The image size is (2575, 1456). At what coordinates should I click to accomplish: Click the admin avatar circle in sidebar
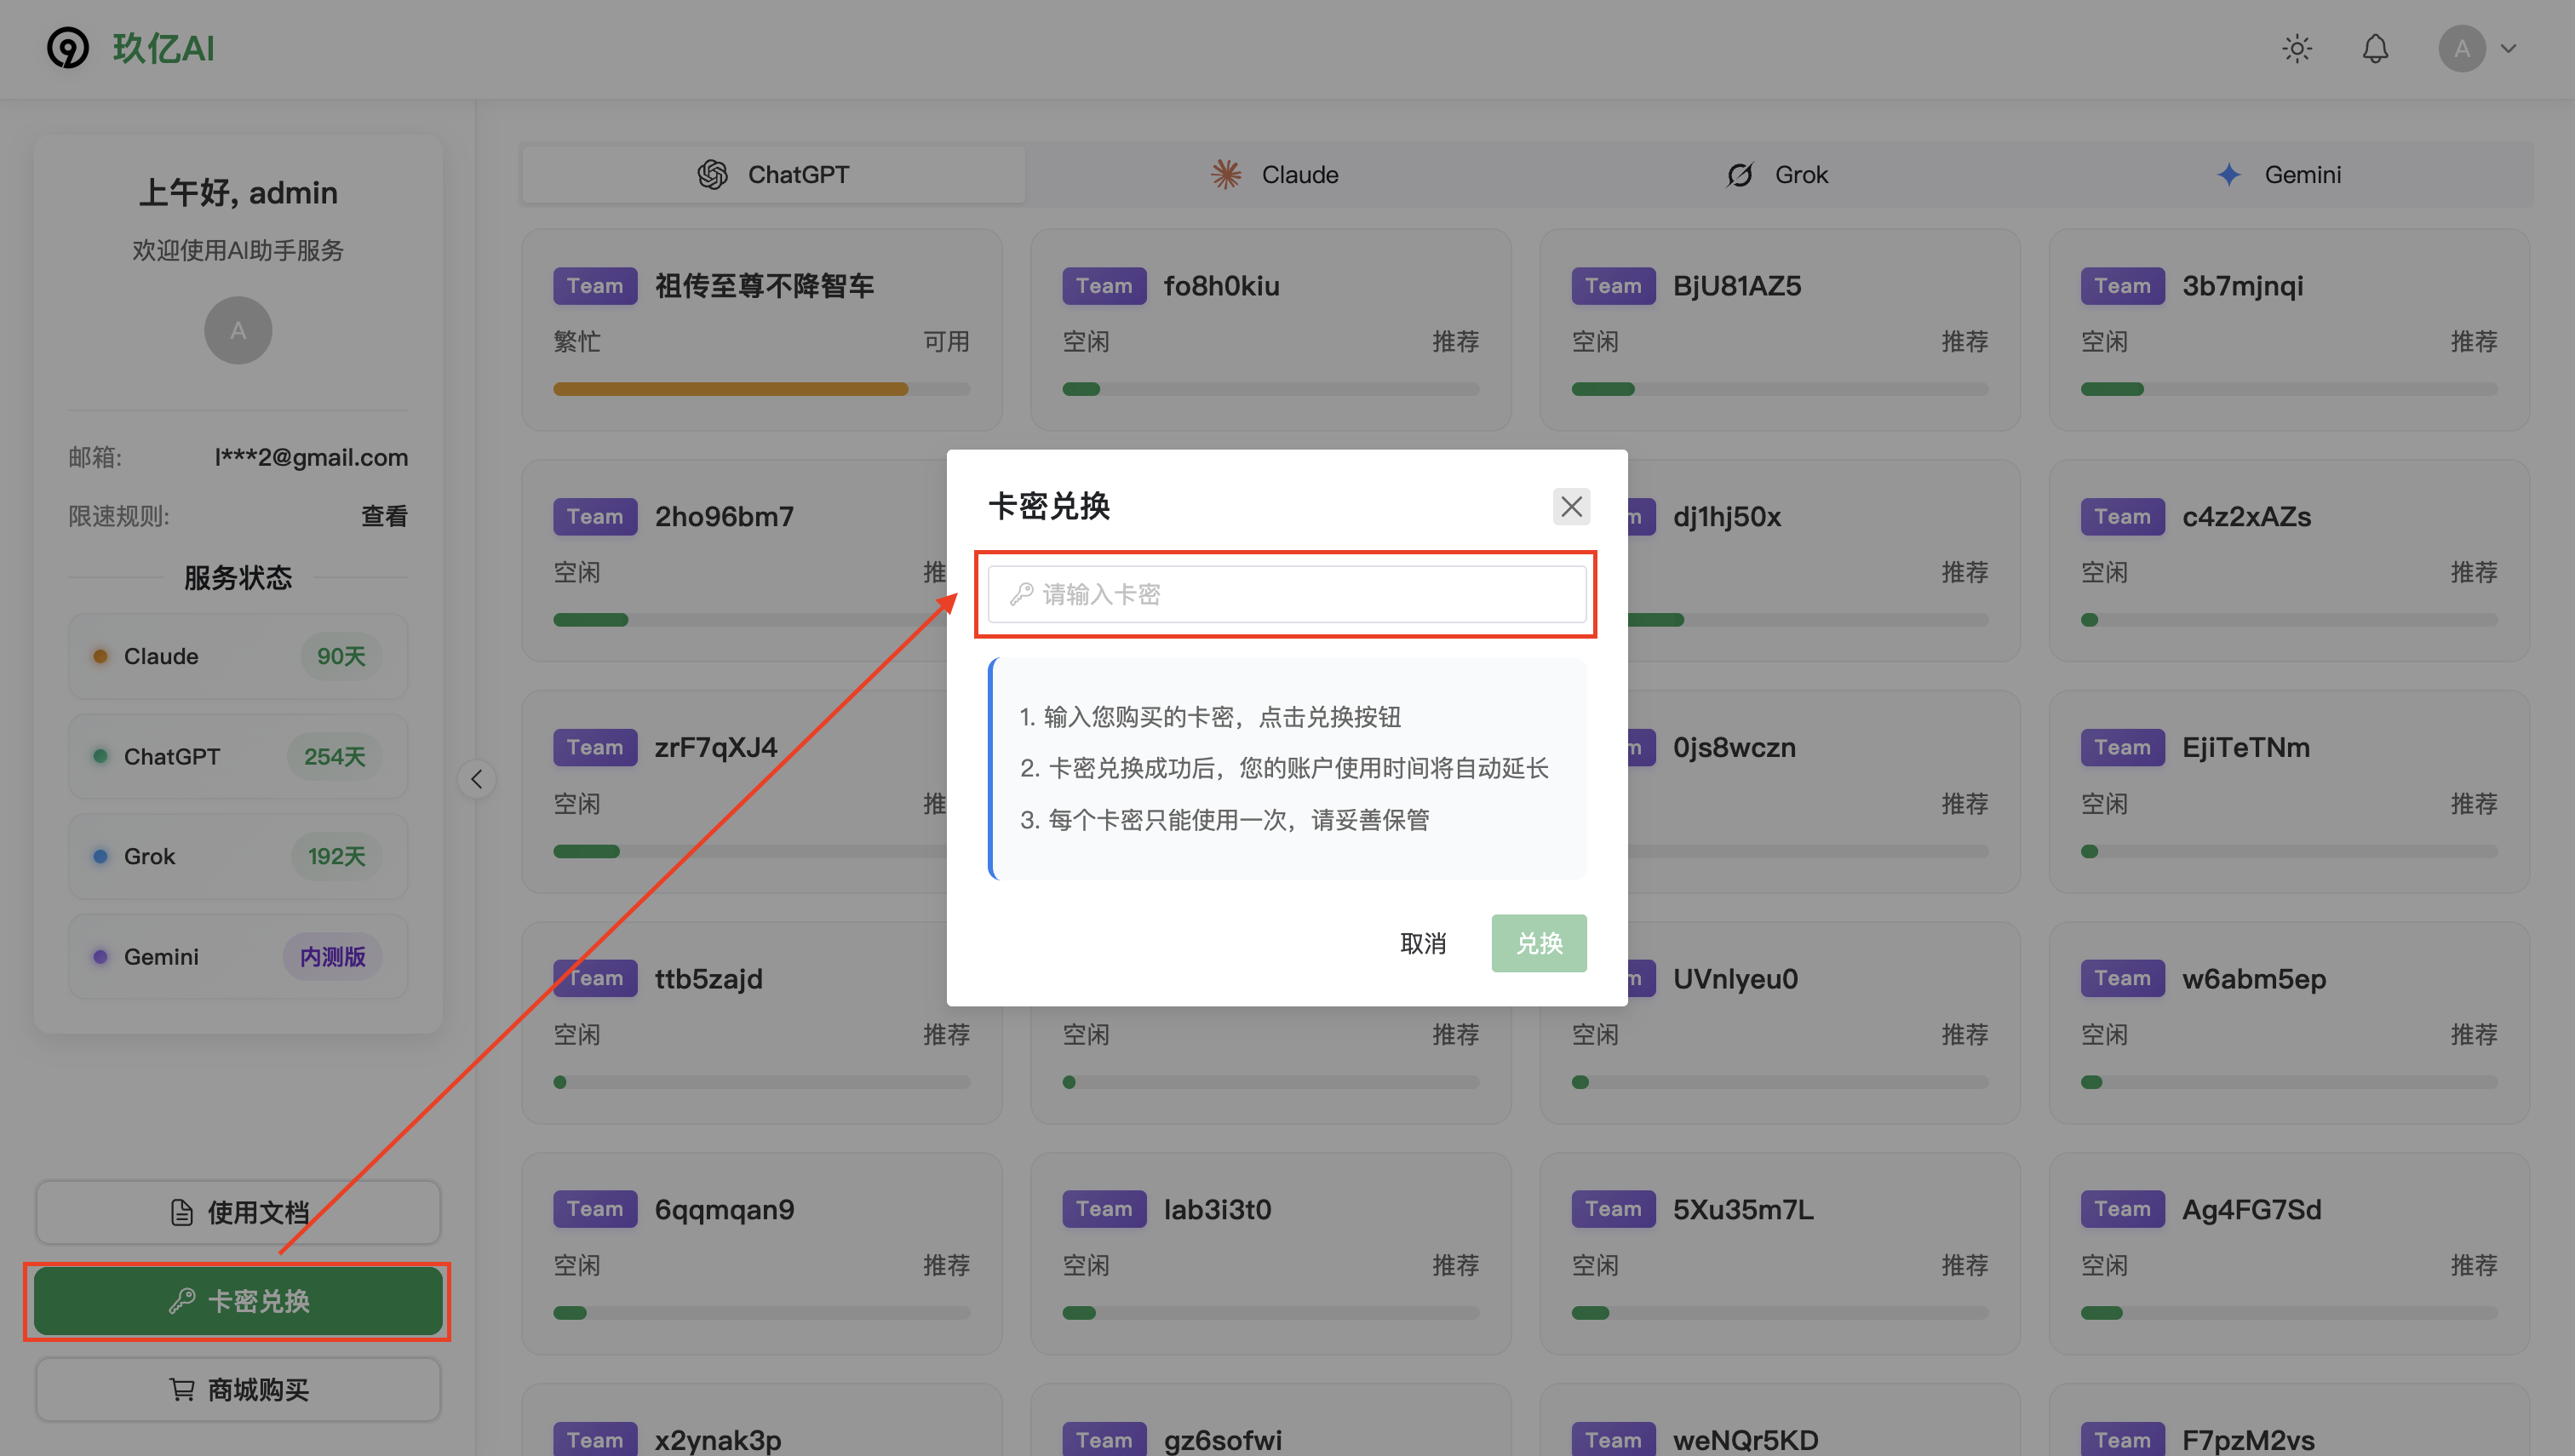click(238, 330)
